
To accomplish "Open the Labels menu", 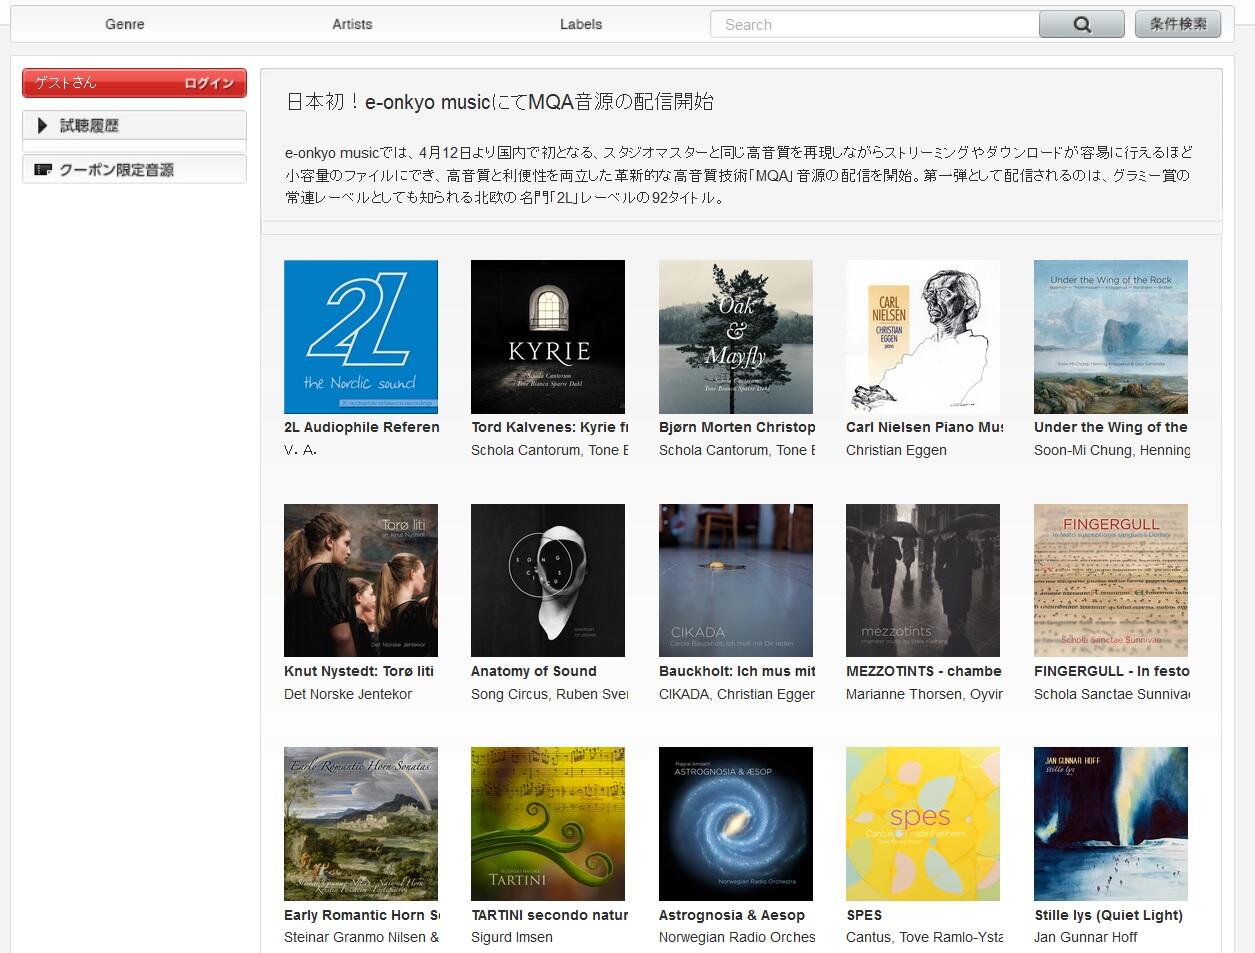I will 581,24.
